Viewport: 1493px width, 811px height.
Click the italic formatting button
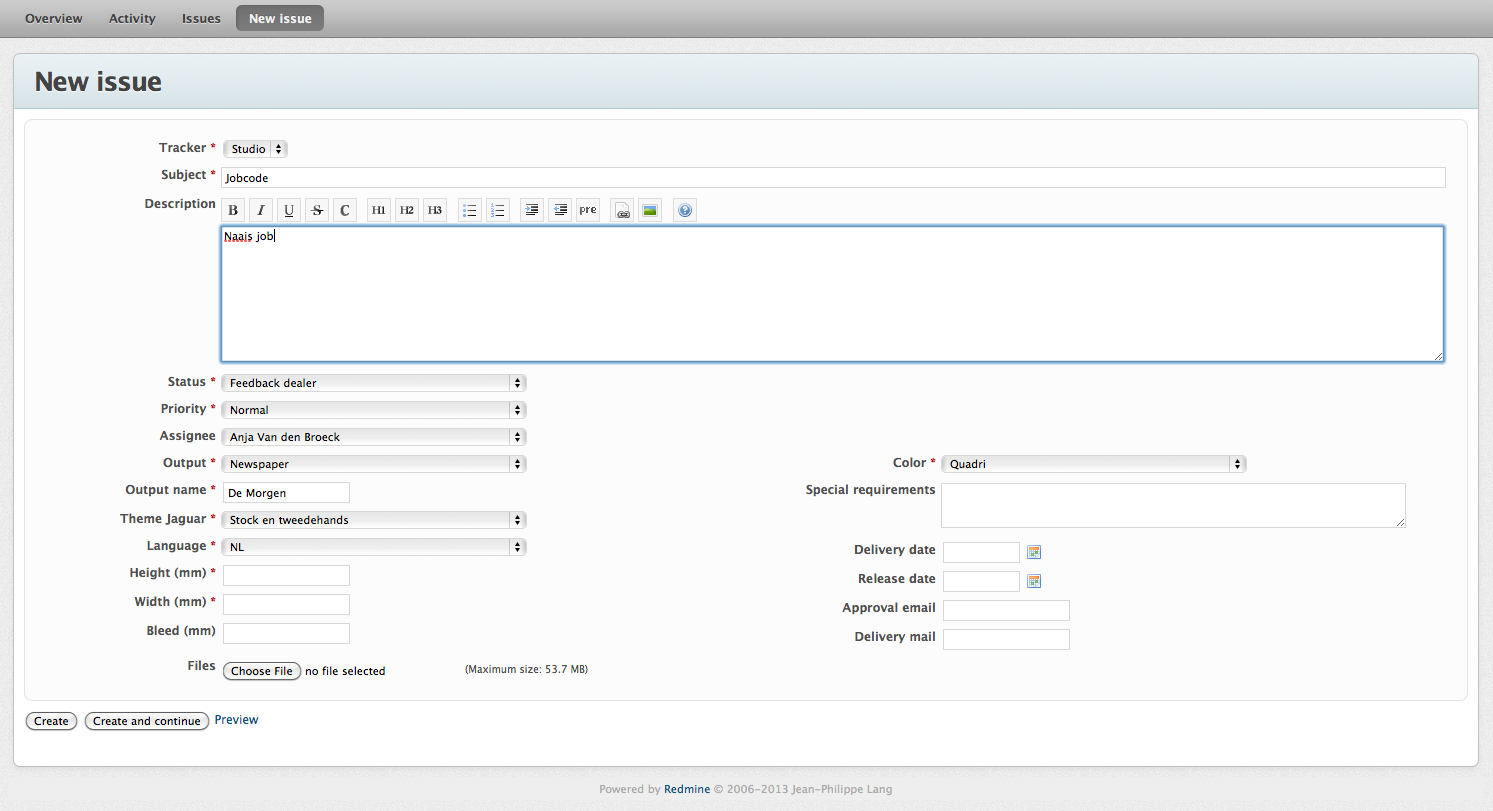pos(261,210)
